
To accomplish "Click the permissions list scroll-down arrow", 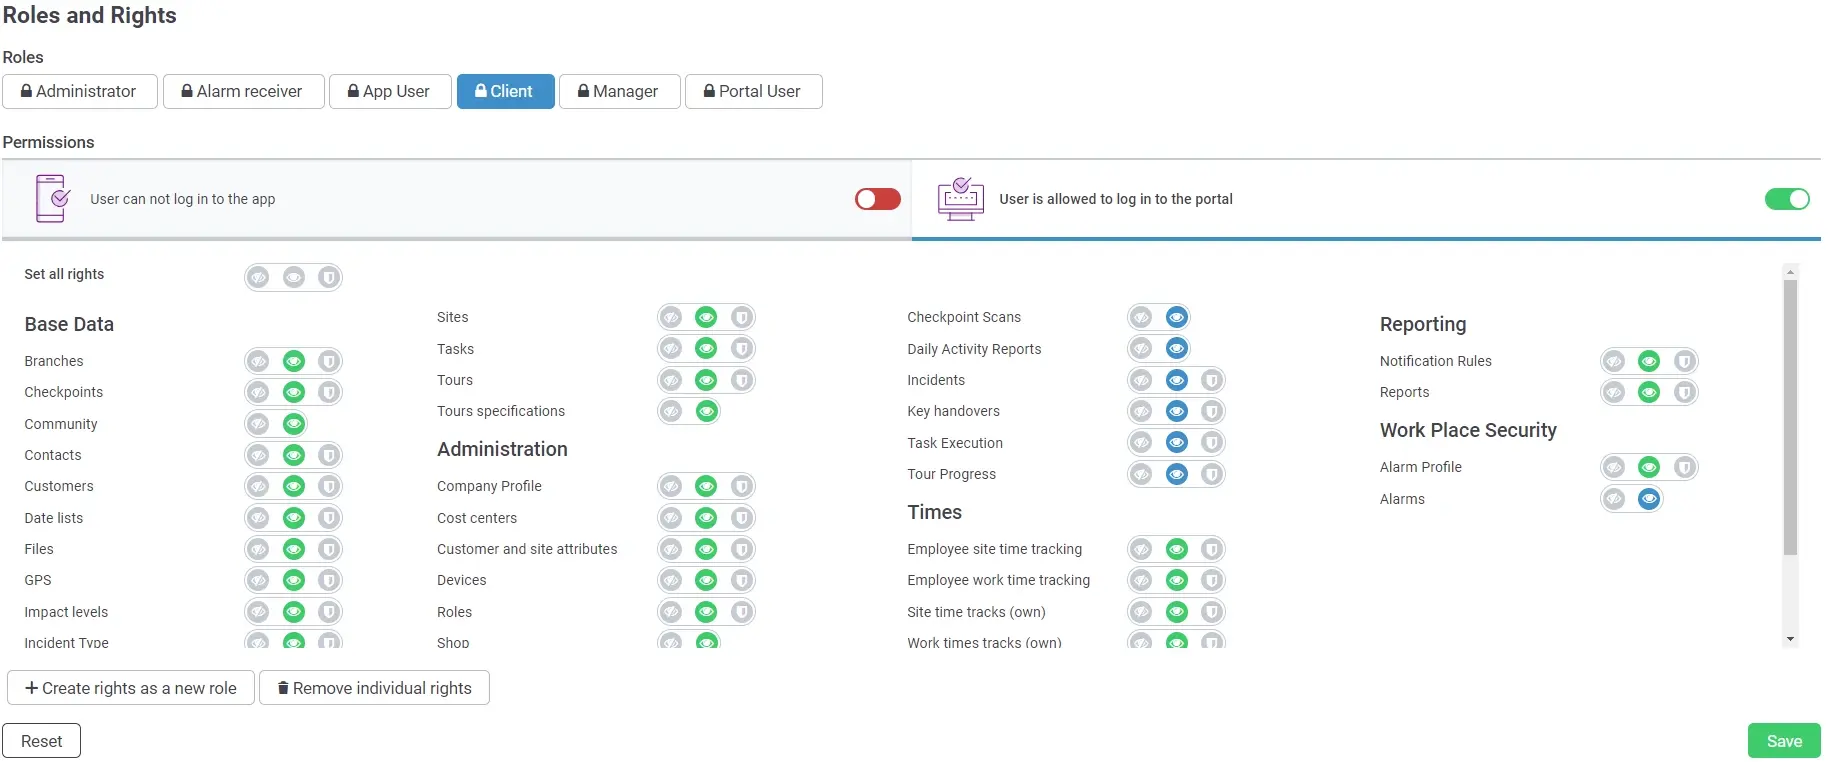I will pos(1790,639).
